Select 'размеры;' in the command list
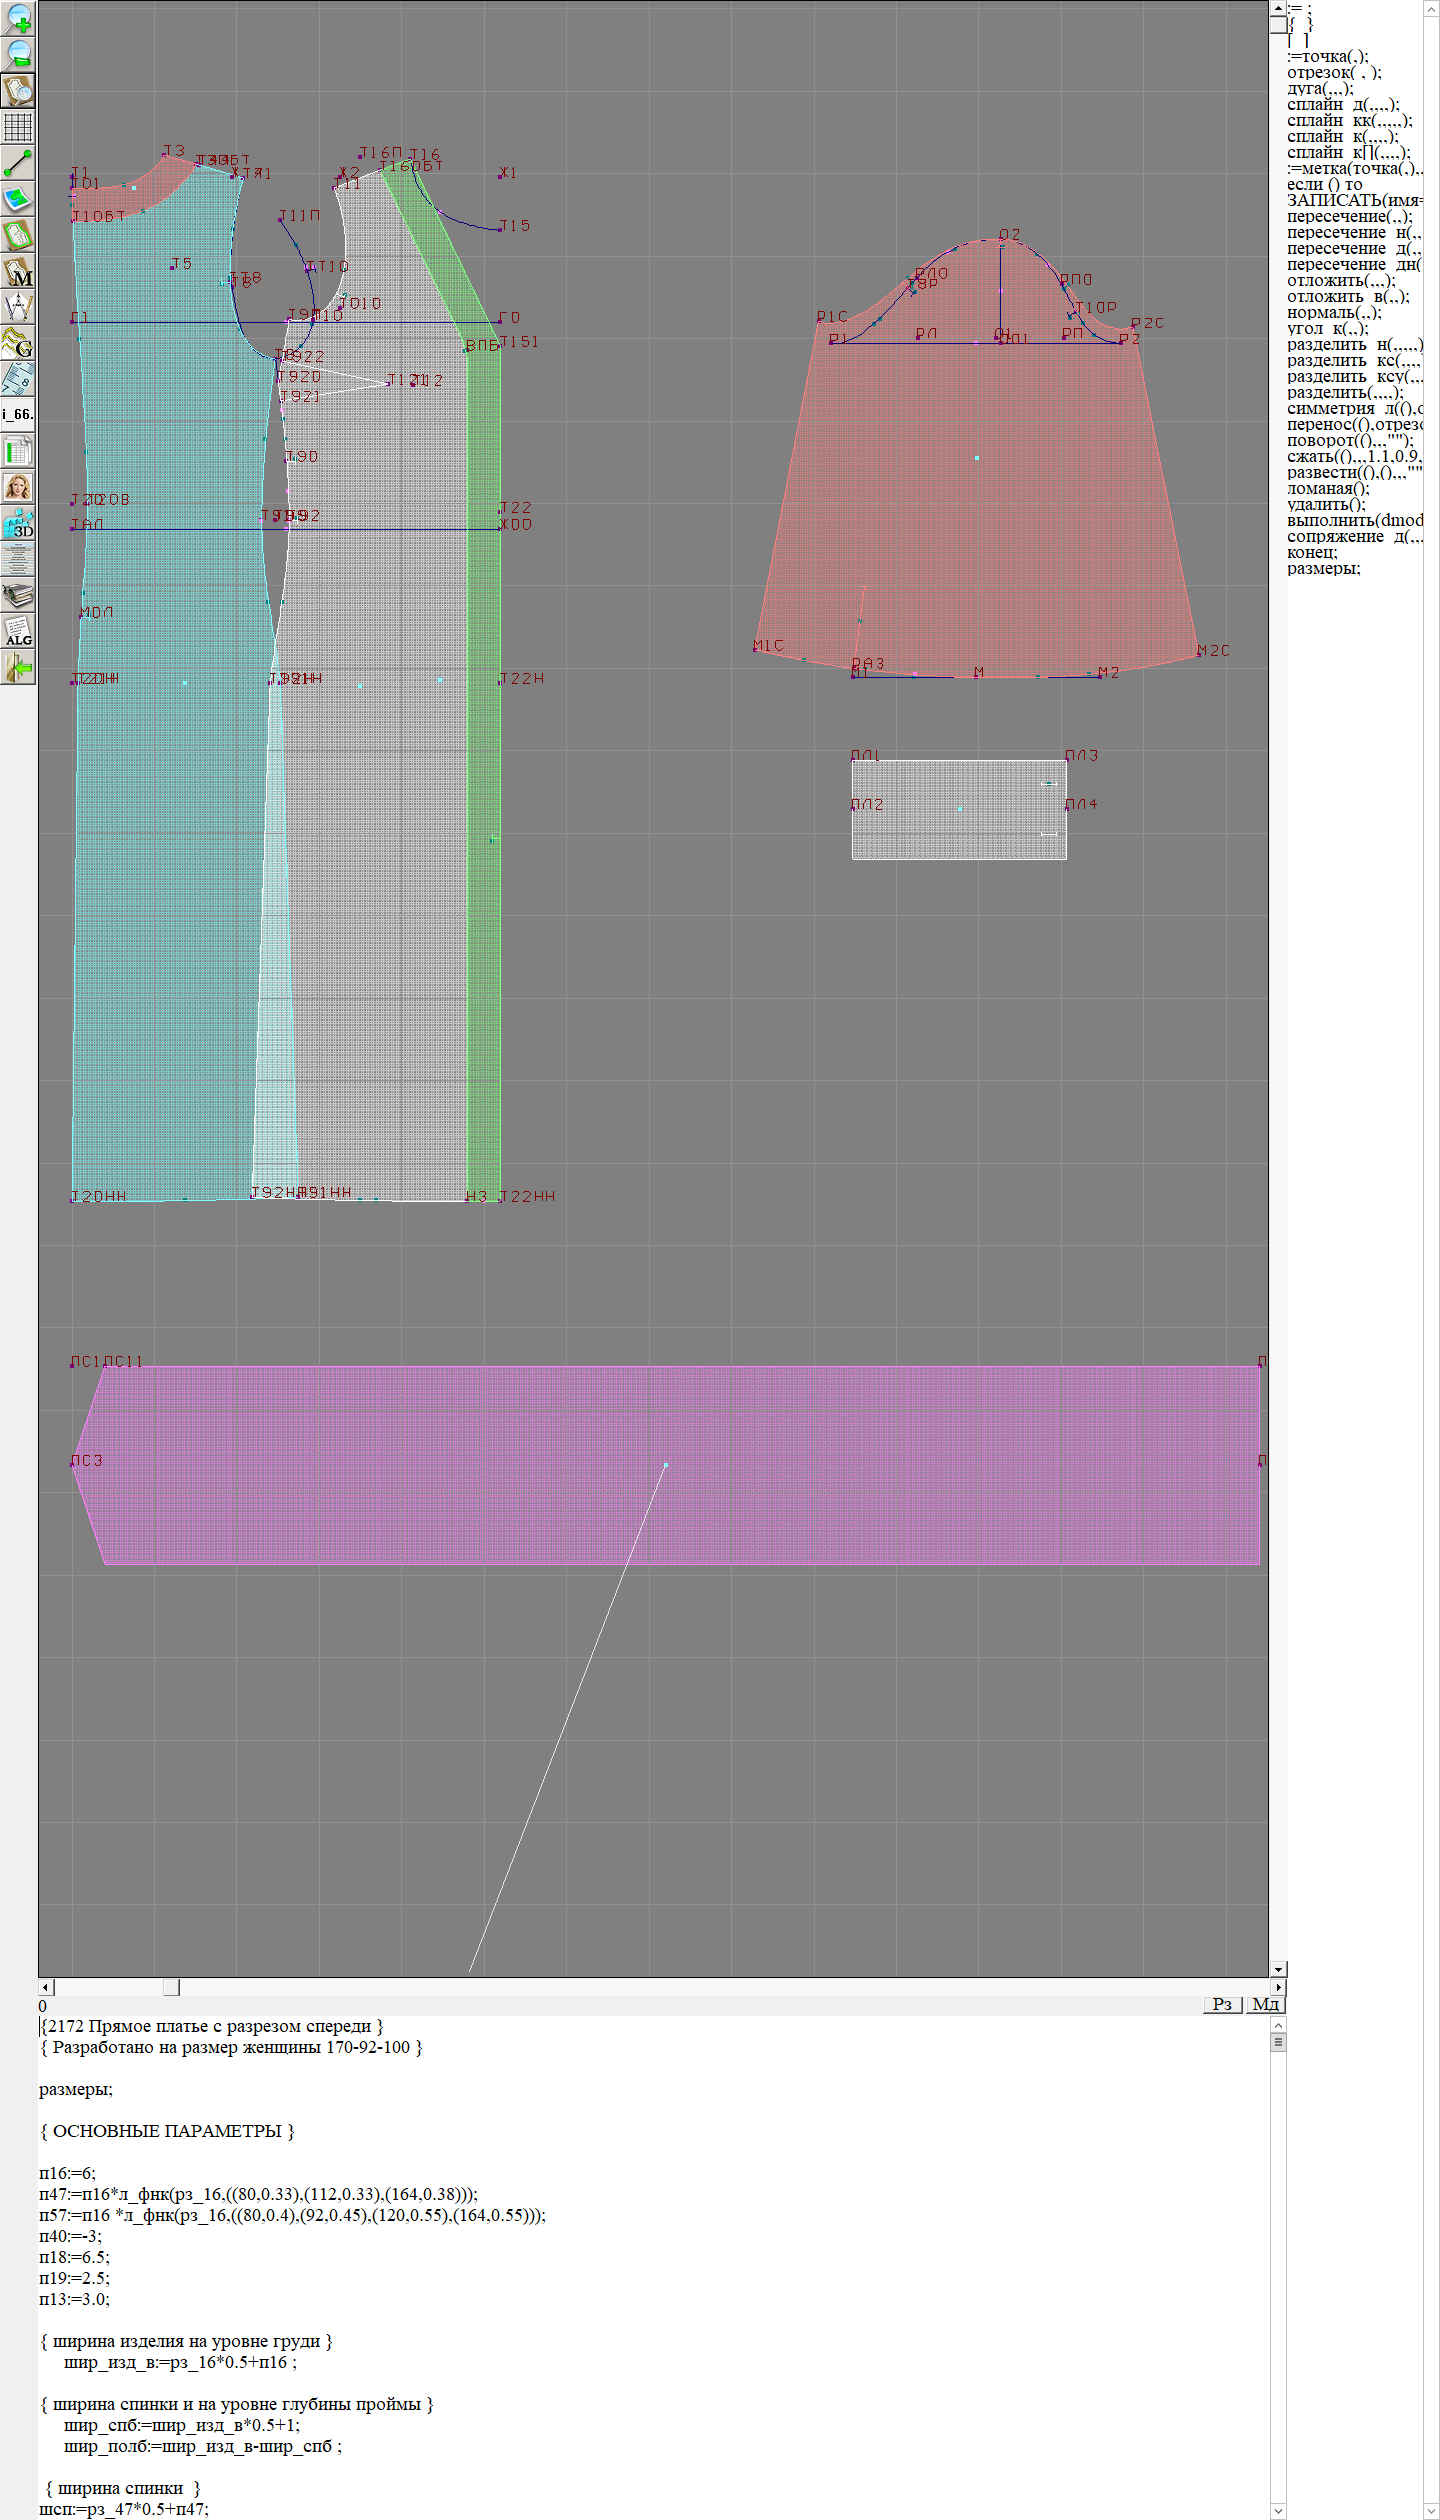Image resolution: width=1440 pixels, height=2520 pixels. 1323,568
